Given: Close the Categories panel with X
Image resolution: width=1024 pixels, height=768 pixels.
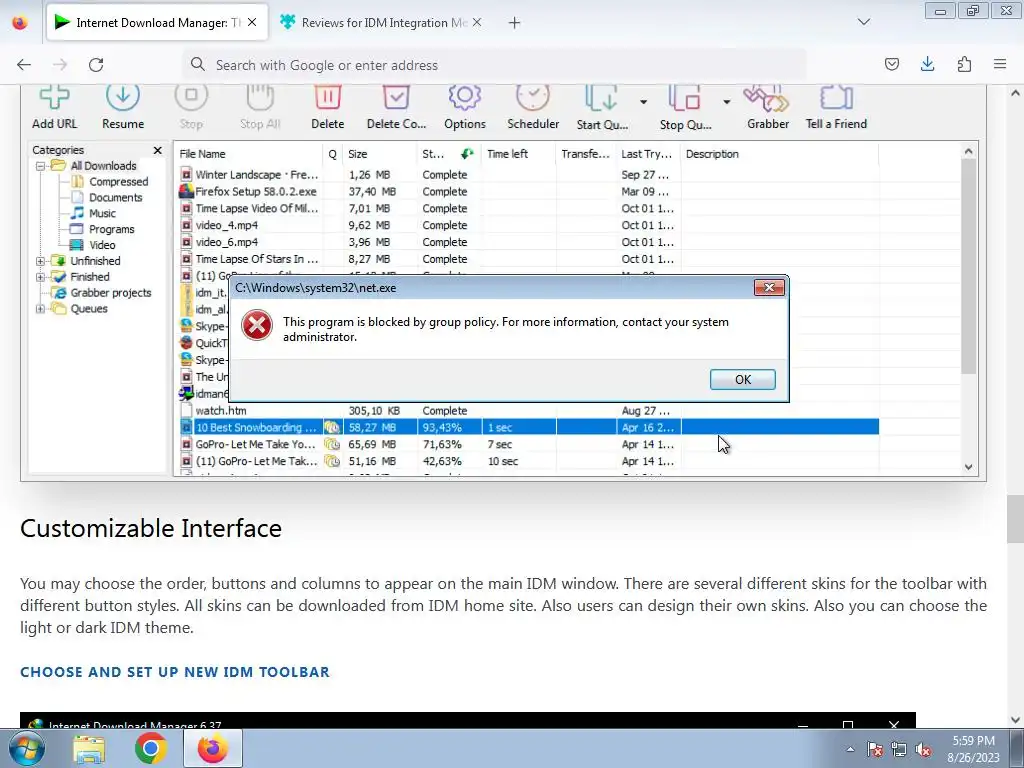Looking at the screenshot, I should tap(157, 150).
